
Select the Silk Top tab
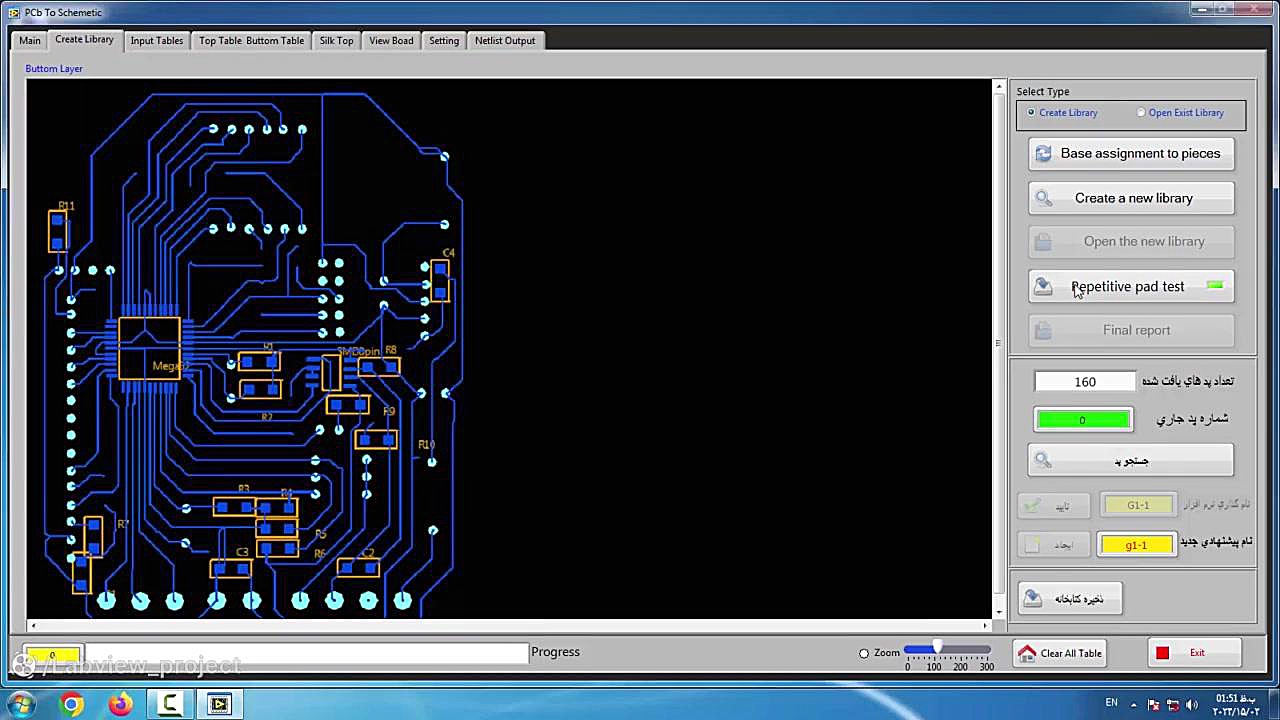pyautogui.click(x=336, y=41)
